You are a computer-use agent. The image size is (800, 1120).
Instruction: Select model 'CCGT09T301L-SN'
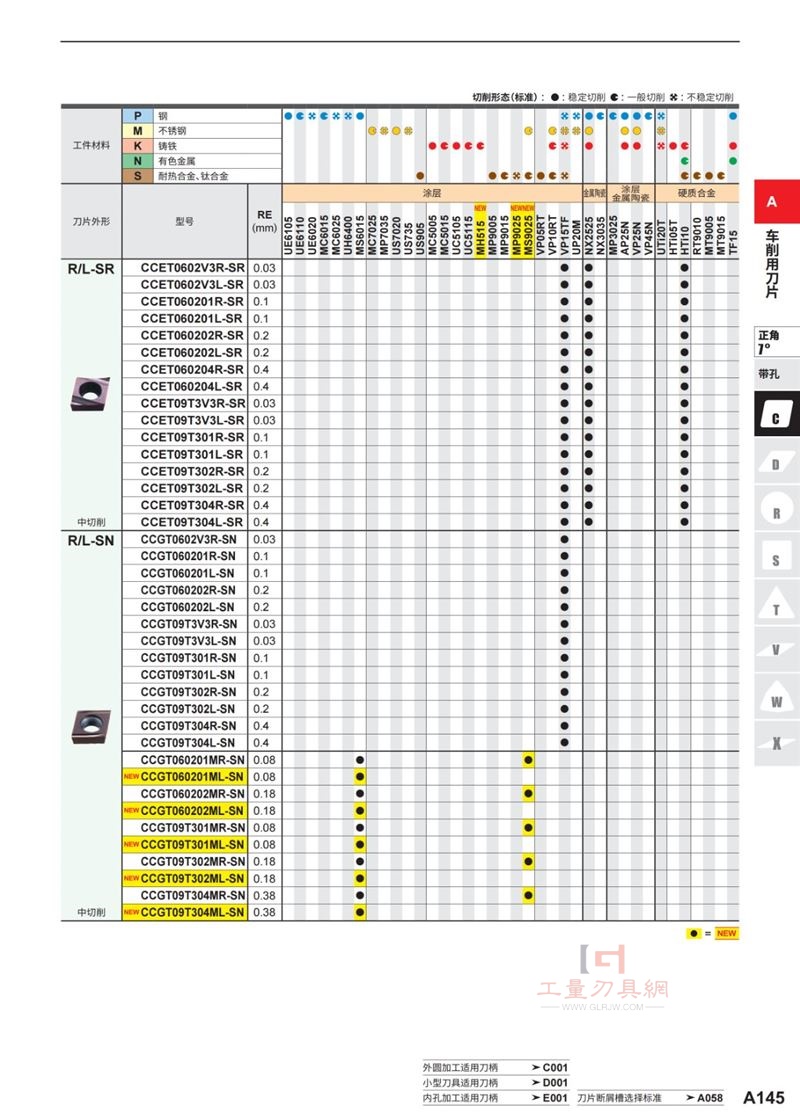(x=187, y=675)
